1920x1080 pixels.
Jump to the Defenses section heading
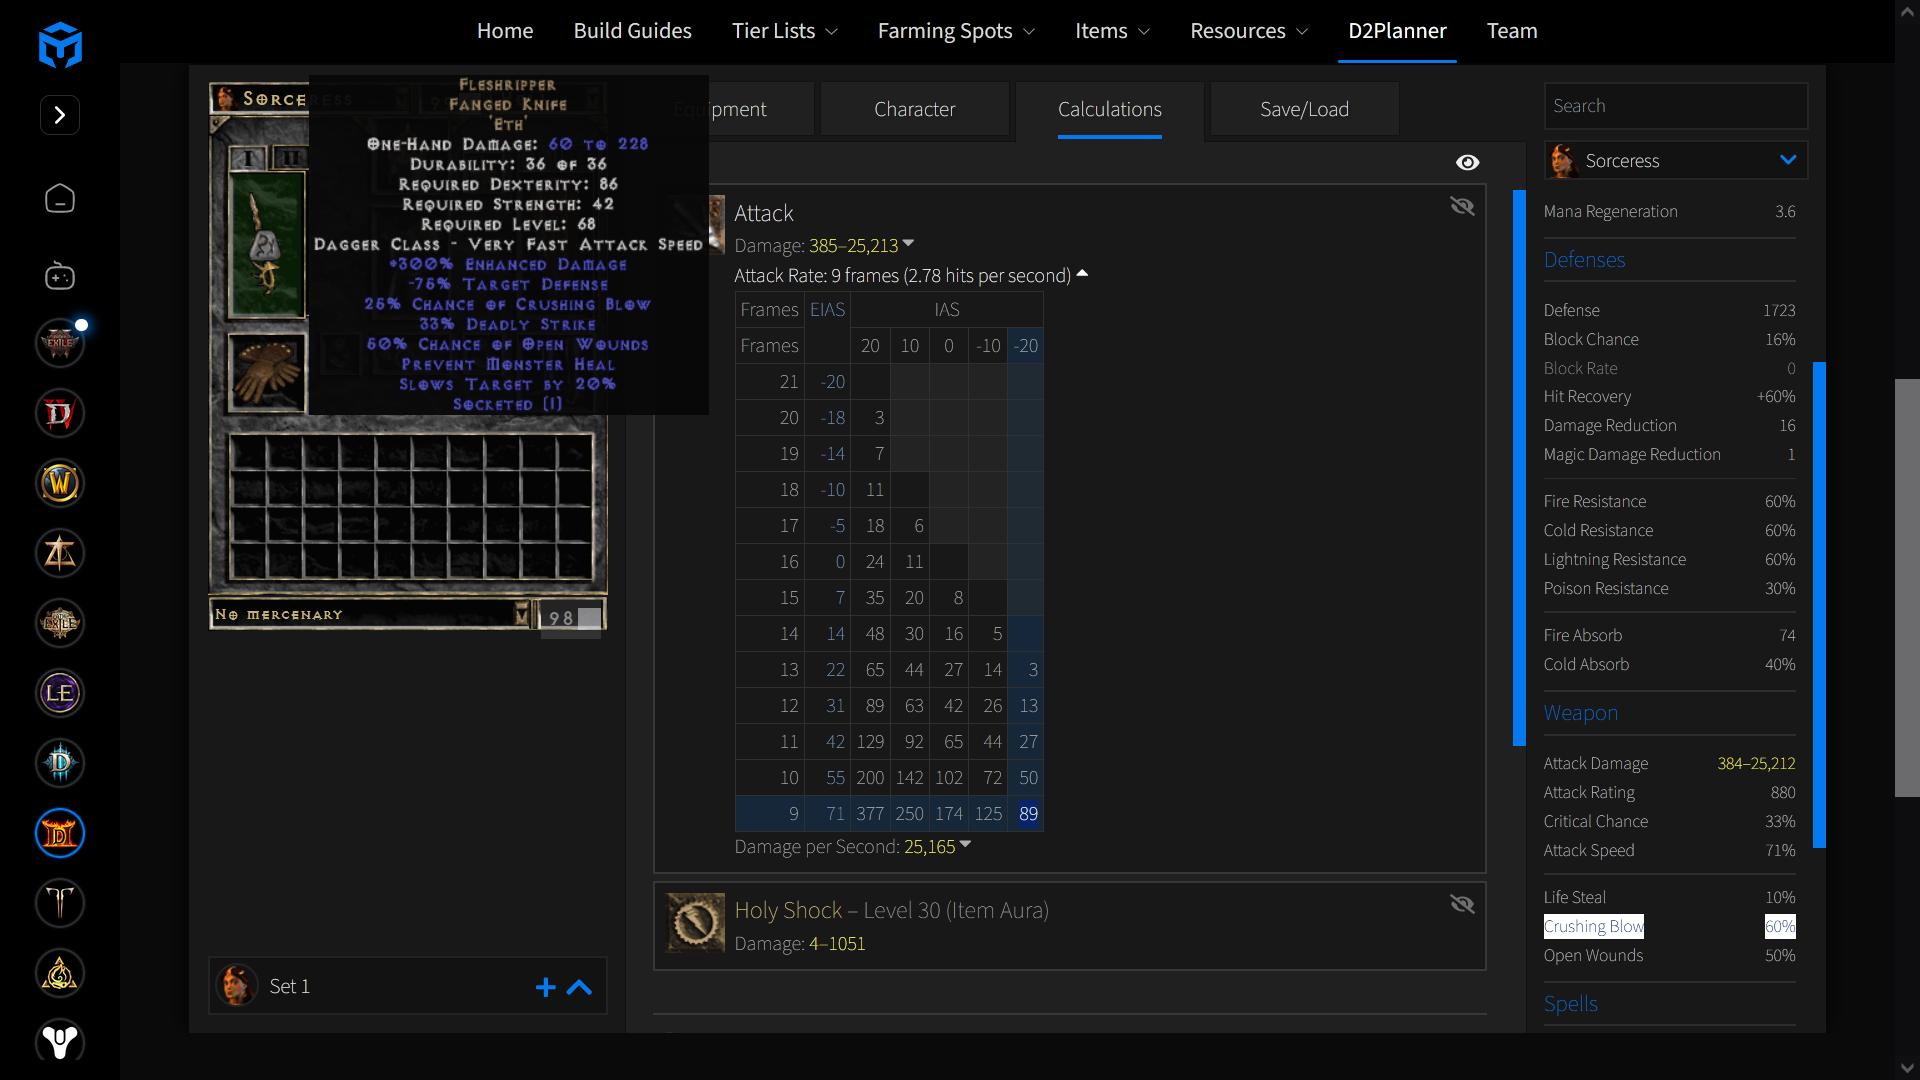pos(1584,260)
